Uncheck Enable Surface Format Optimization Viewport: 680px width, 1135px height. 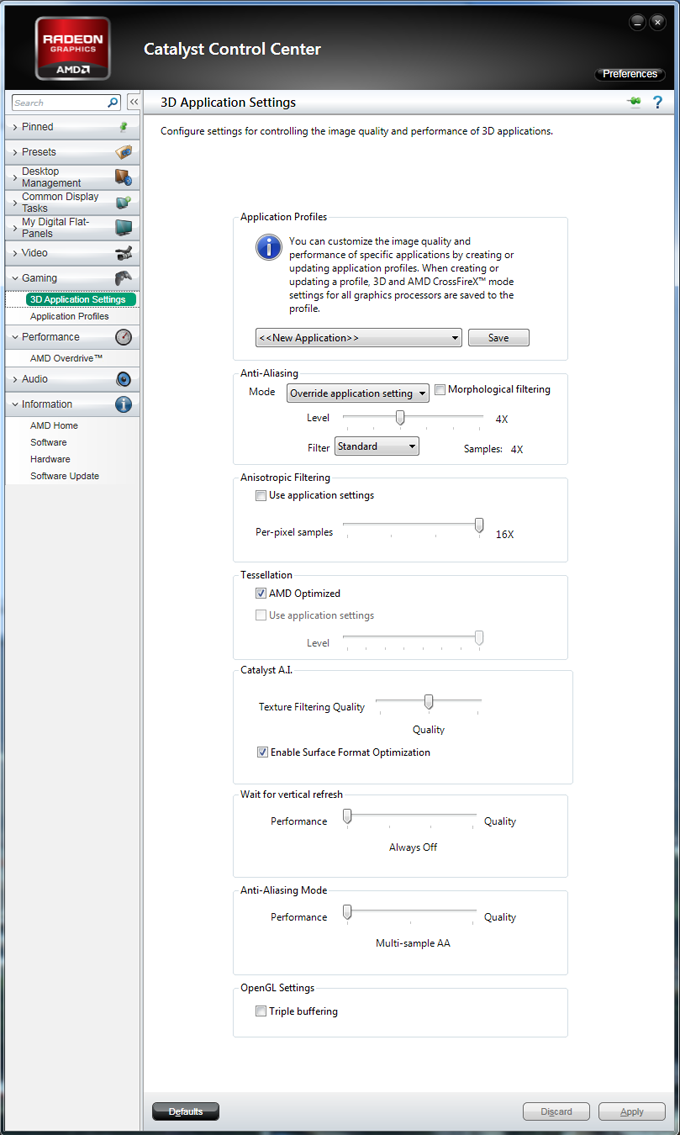[x=262, y=753]
